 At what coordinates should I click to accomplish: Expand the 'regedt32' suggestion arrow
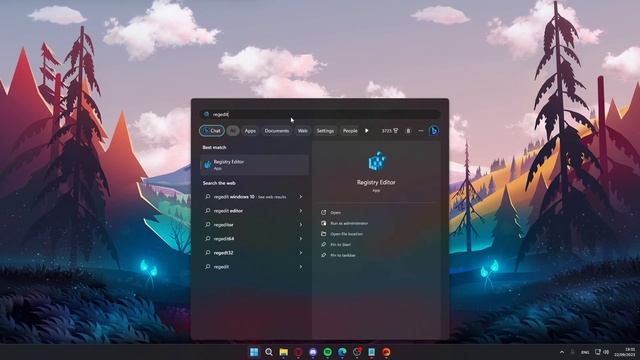(301, 253)
